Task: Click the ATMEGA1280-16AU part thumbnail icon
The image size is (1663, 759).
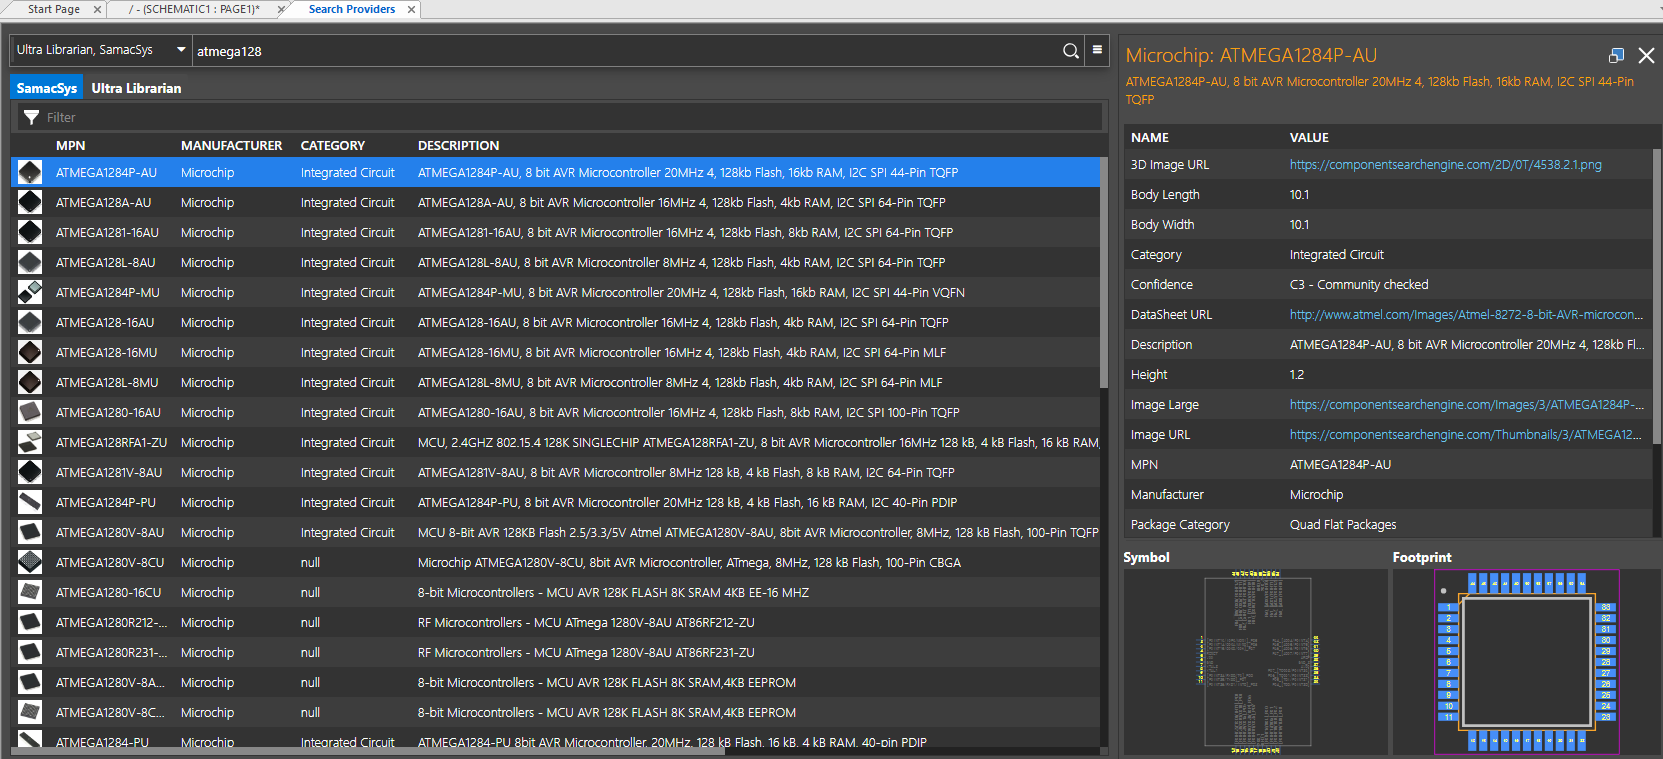Action: [x=30, y=412]
